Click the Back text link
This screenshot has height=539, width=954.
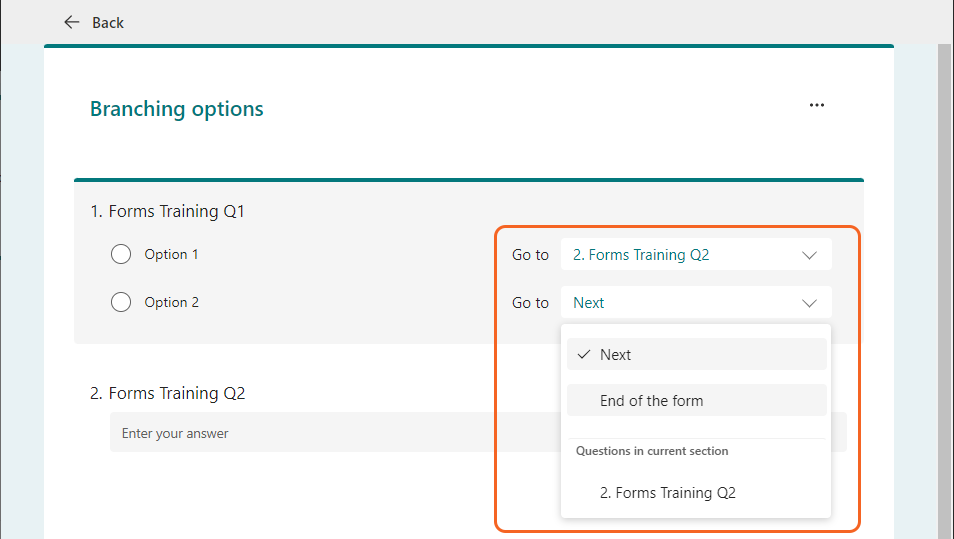pyautogui.click(x=108, y=22)
